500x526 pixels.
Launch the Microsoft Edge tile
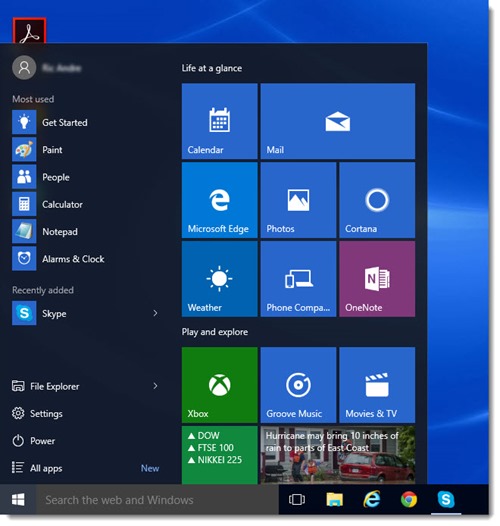pos(219,200)
